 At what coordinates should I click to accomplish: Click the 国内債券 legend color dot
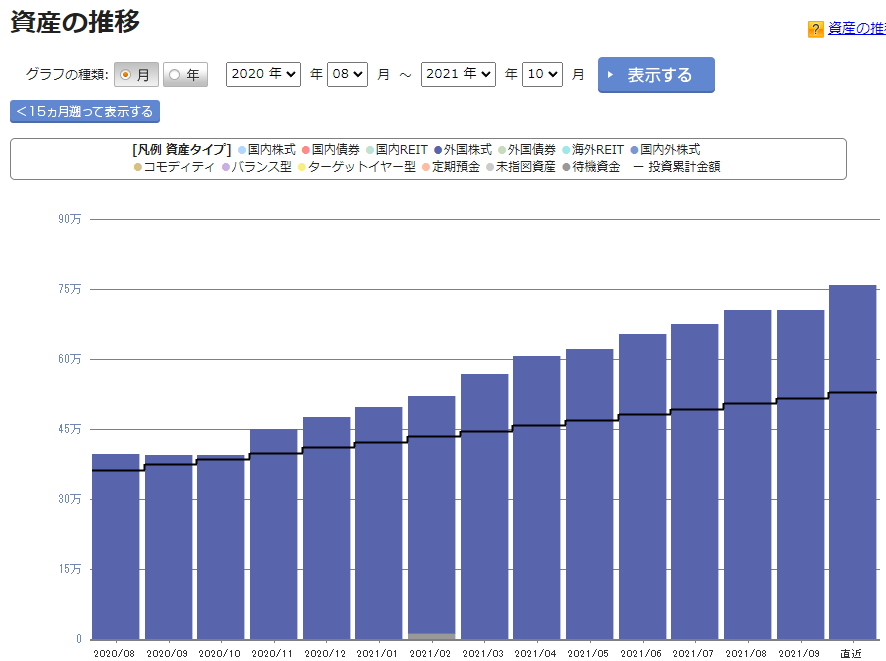pyautogui.click(x=306, y=150)
